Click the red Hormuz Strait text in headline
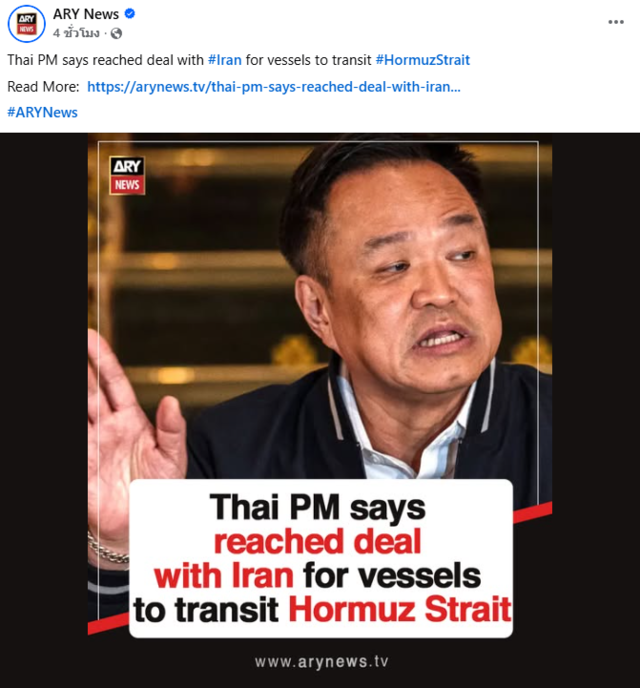This screenshot has height=688, width=640. (x=400, y=609)
